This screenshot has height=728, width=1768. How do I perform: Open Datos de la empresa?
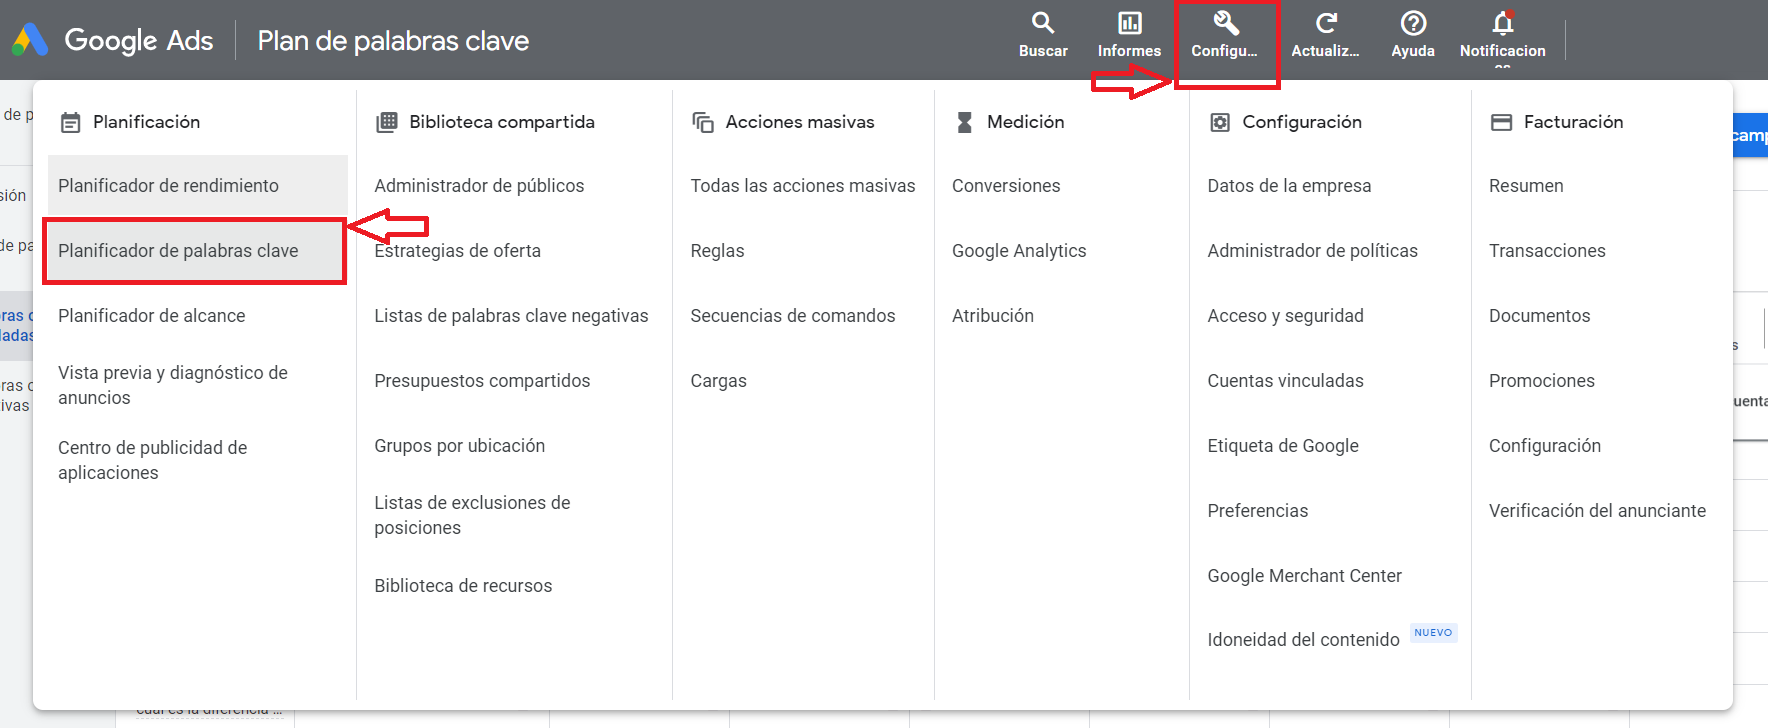(x=1289, y=186)
